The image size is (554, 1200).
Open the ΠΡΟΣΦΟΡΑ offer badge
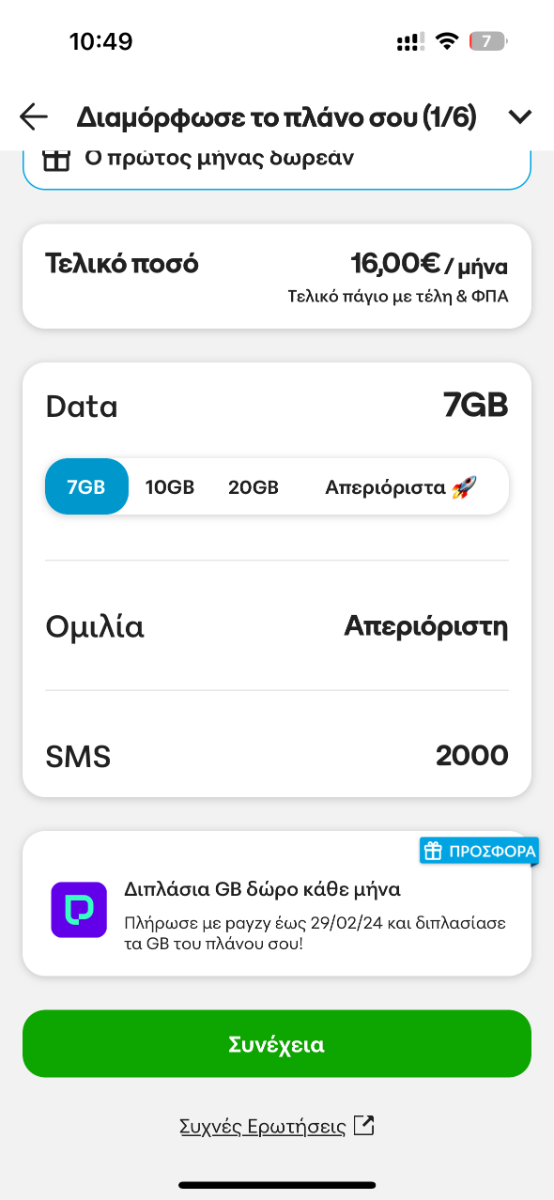pyautogui.click(x=479, y=851)
